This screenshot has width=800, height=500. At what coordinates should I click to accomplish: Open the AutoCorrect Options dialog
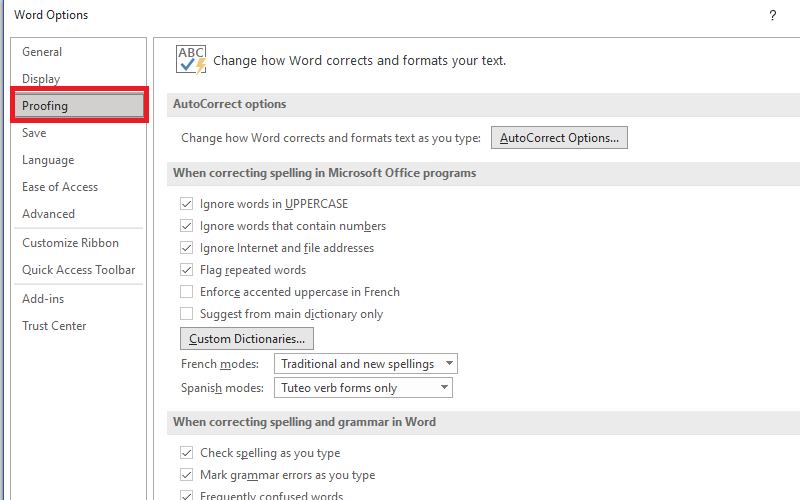click(559, 138)
